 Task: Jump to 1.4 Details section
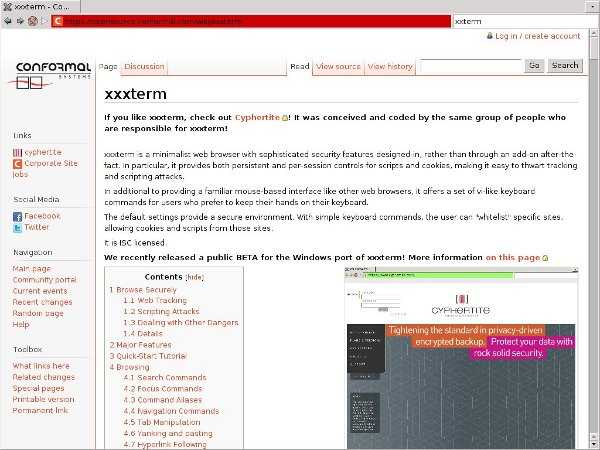click(x=143, y=334)
